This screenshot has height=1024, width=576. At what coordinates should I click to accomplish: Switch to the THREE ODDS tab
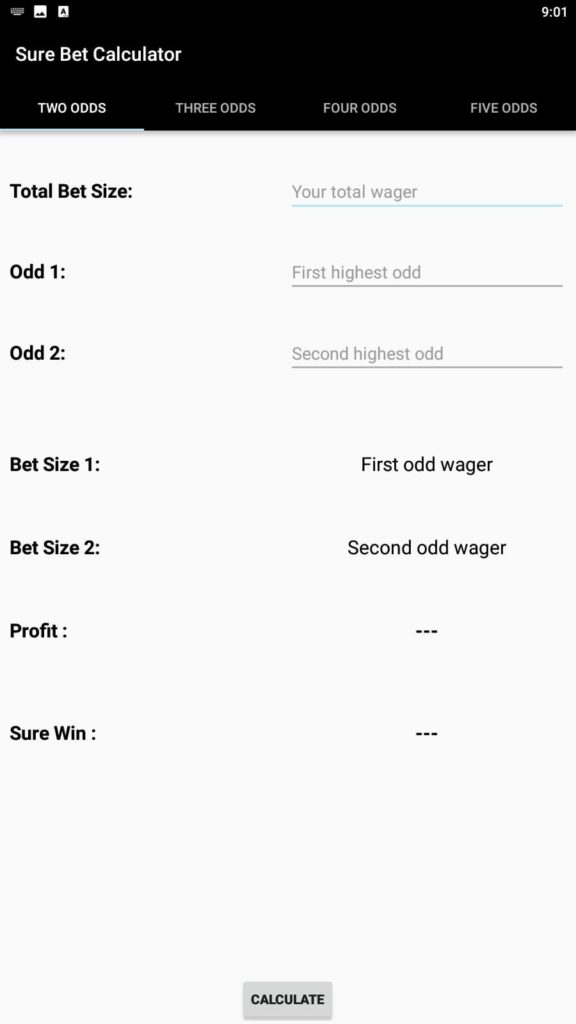point(216,108)
